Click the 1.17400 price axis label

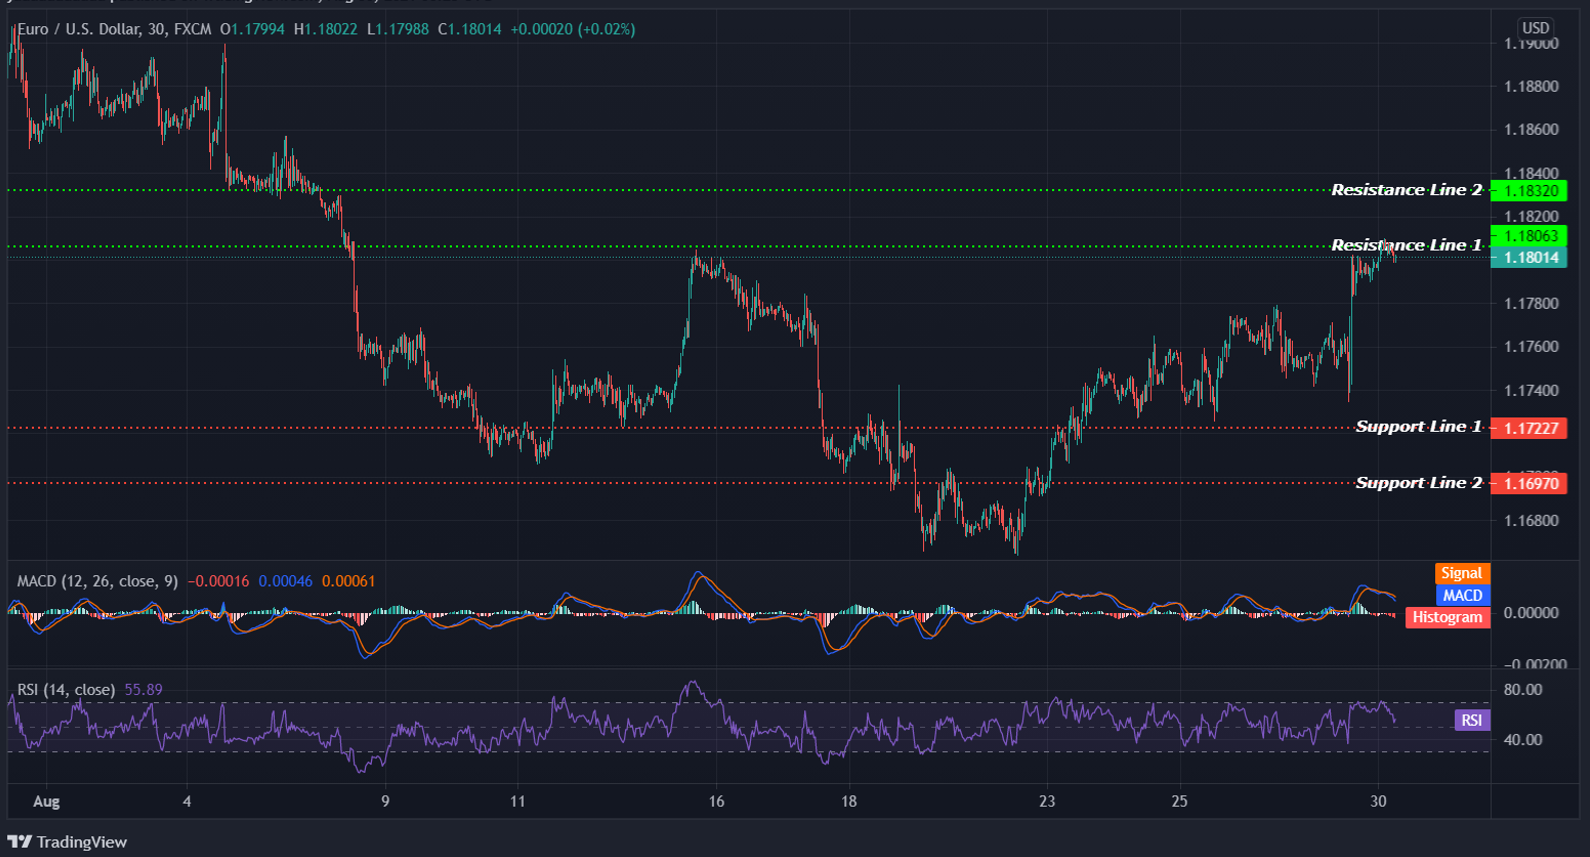(1531, 391)
